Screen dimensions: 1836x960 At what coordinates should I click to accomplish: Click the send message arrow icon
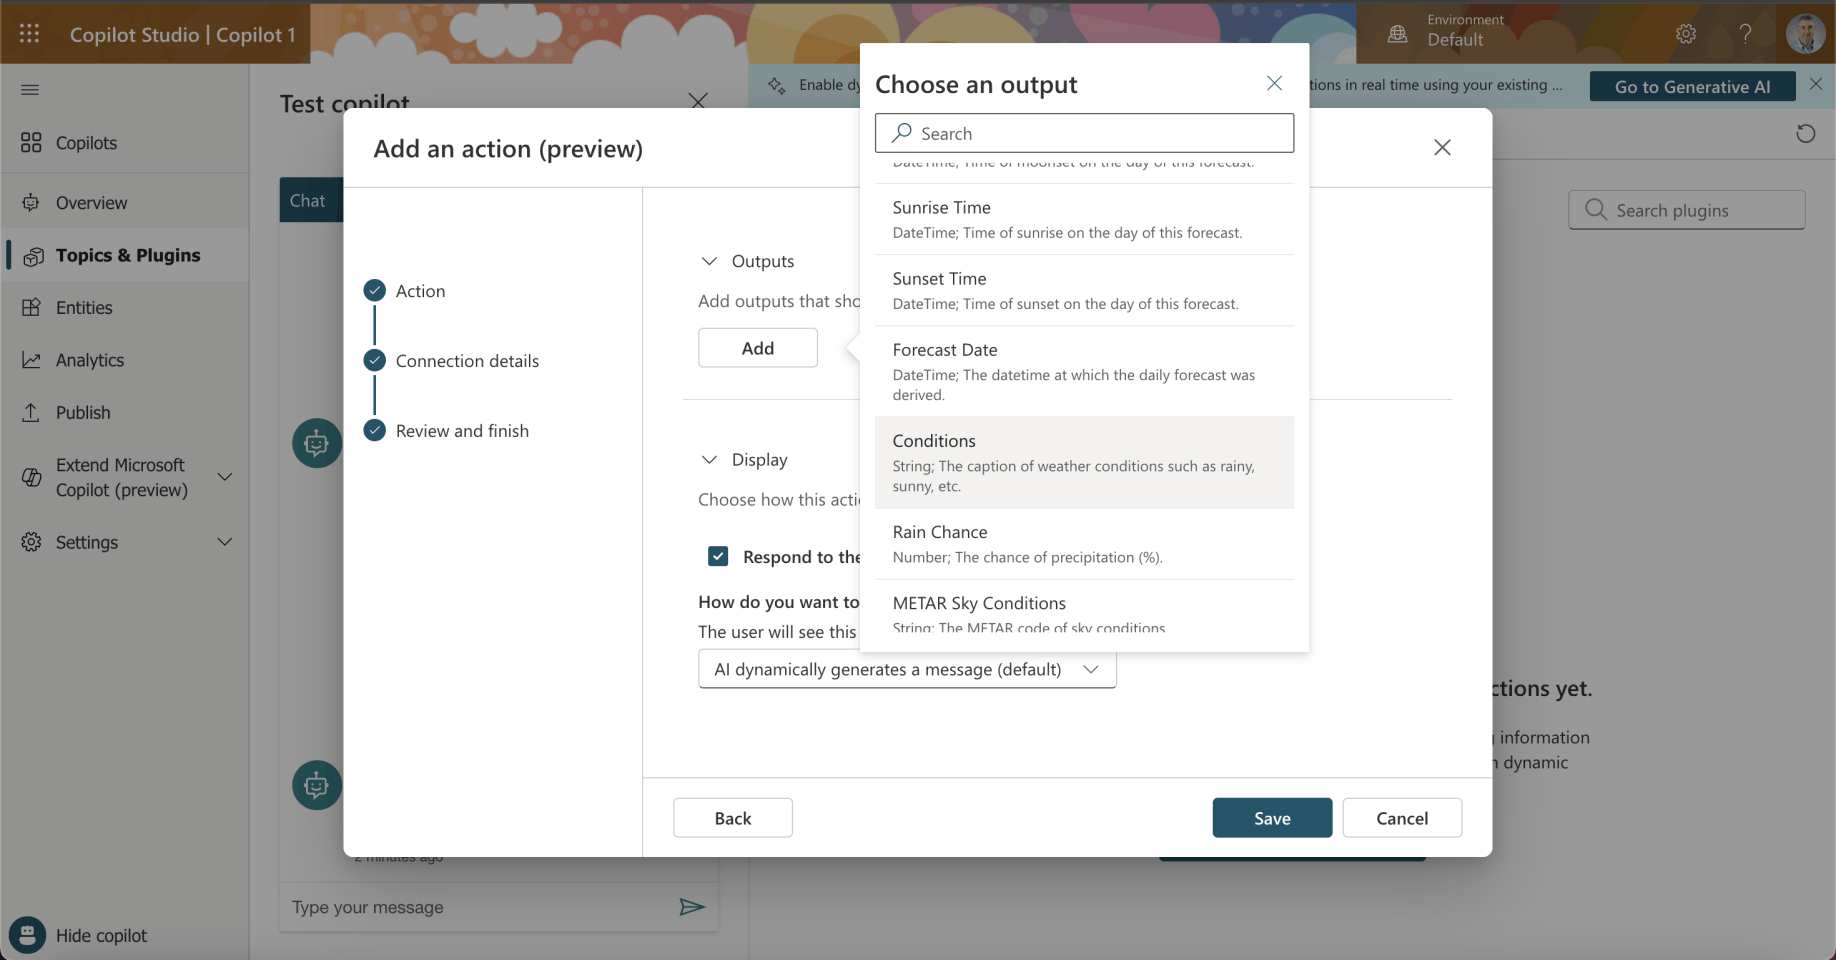tap(692, 907)
